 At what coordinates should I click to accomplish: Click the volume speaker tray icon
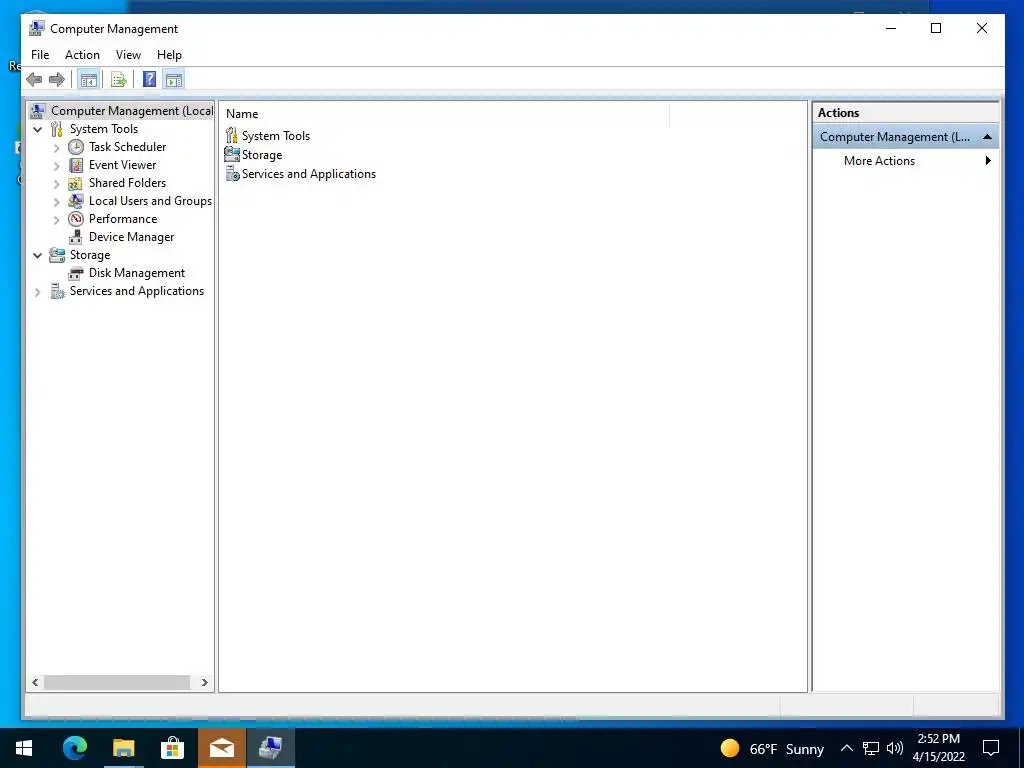(895, 748)
